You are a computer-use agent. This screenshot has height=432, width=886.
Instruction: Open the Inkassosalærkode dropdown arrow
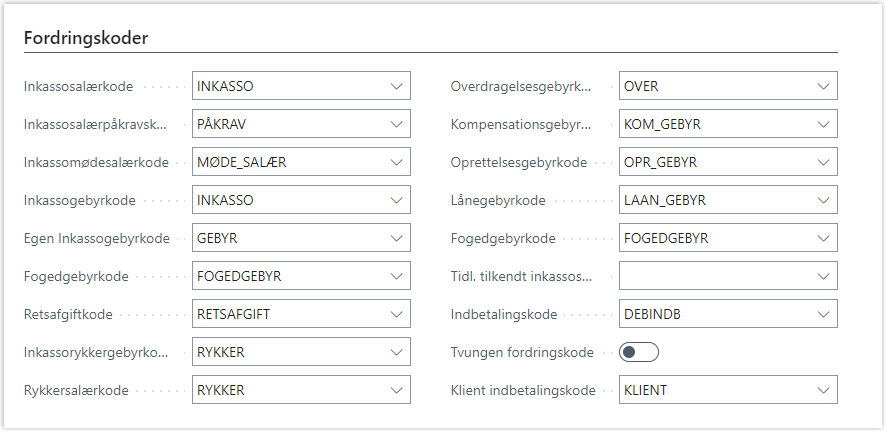tap(396, 86)
